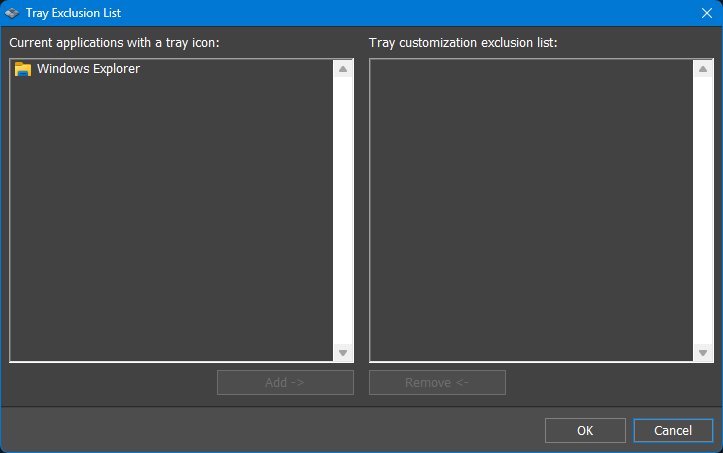Click the Tray Exclusion List title bar icon
Screen dimensions: 723x453
click(12, 13)
